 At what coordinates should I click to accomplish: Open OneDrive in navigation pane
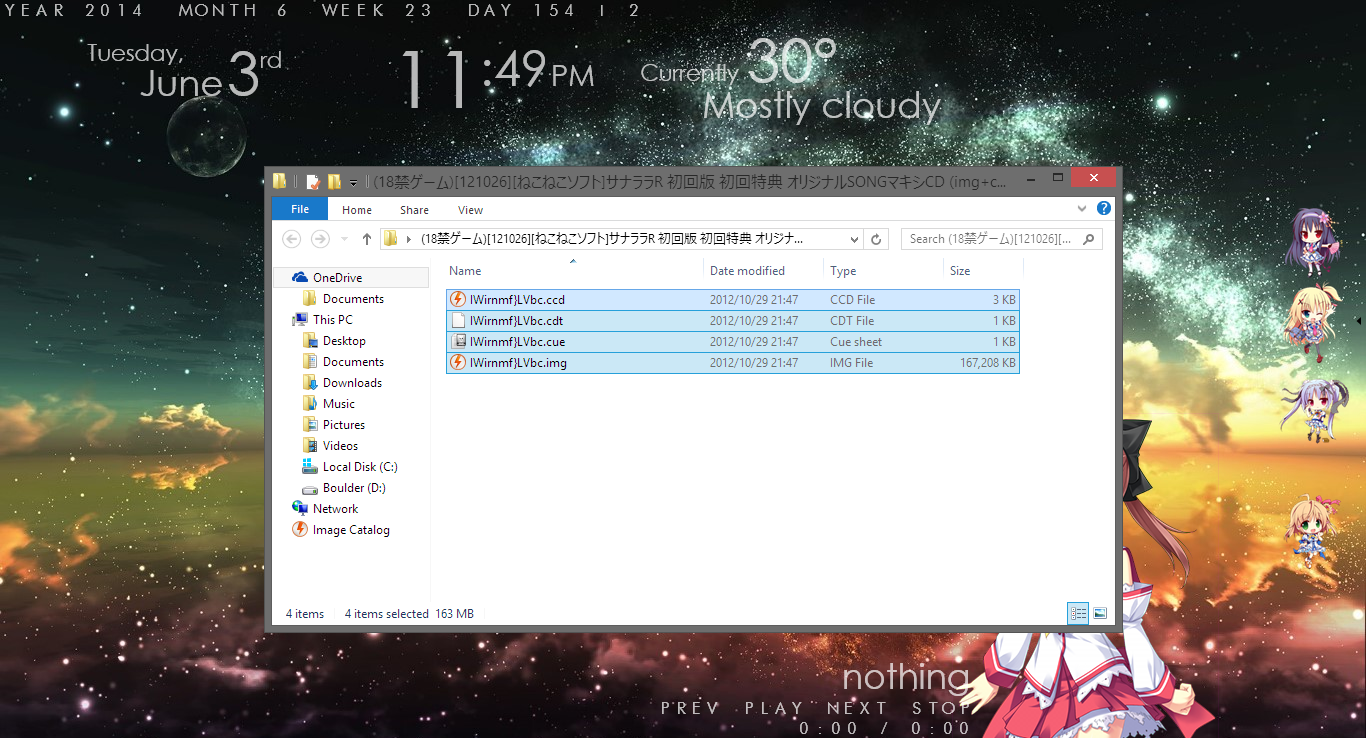(337, 278)
